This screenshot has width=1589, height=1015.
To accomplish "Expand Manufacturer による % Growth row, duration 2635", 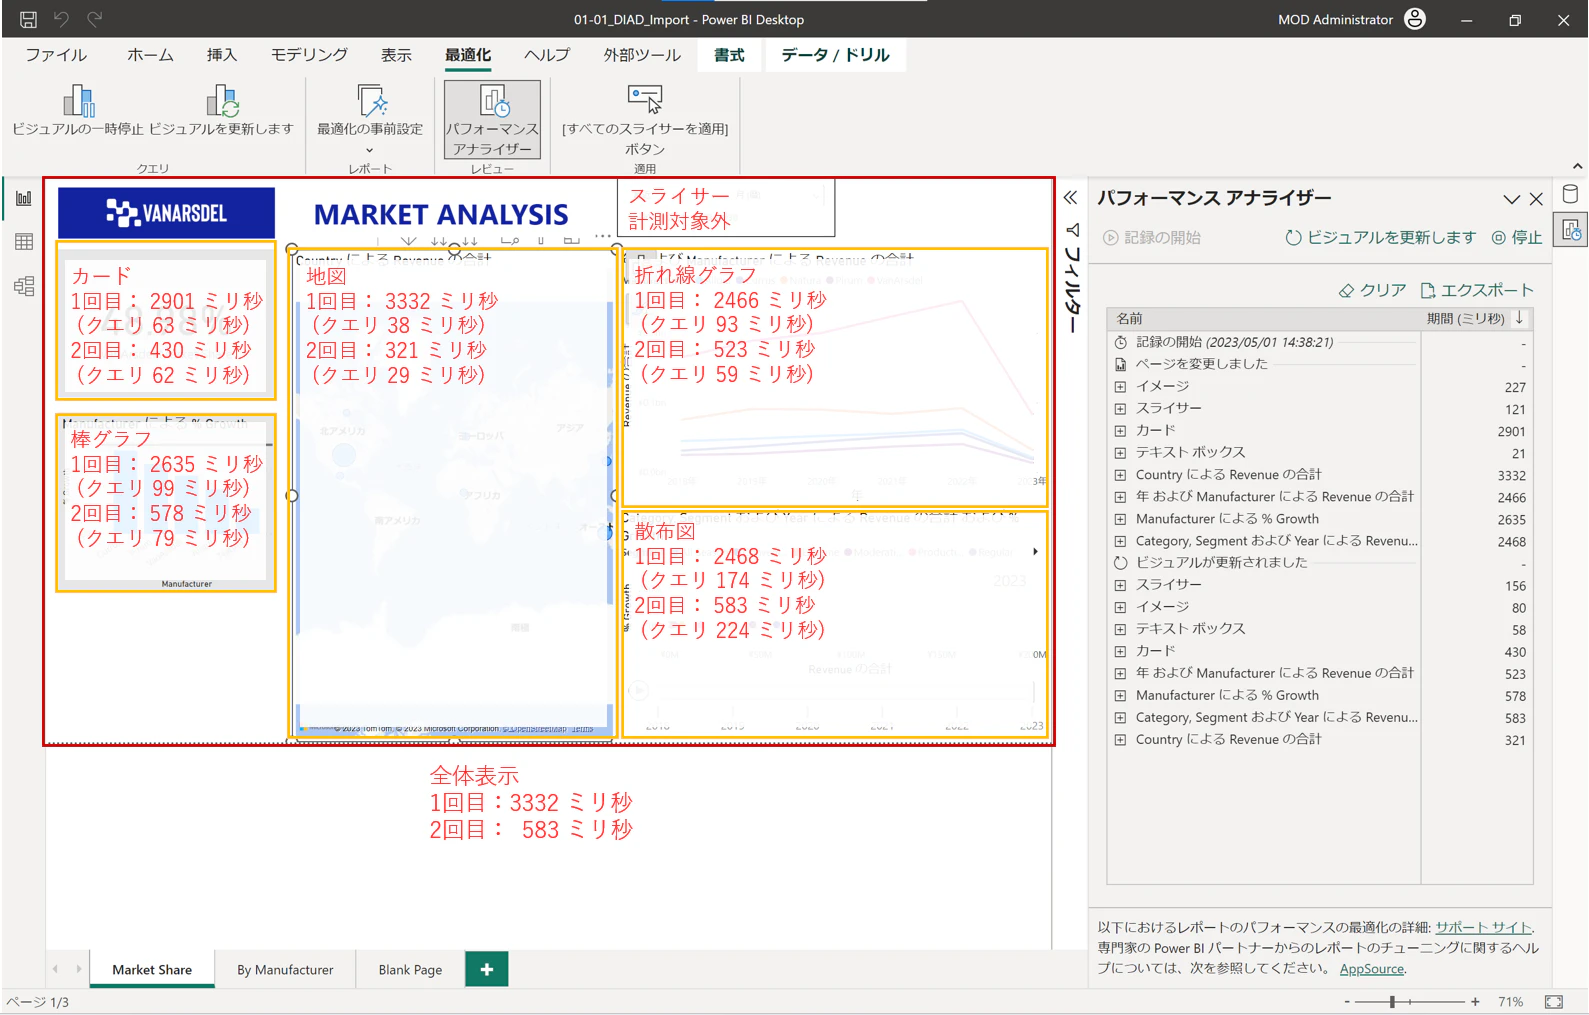I will (x=1120, y=519).
